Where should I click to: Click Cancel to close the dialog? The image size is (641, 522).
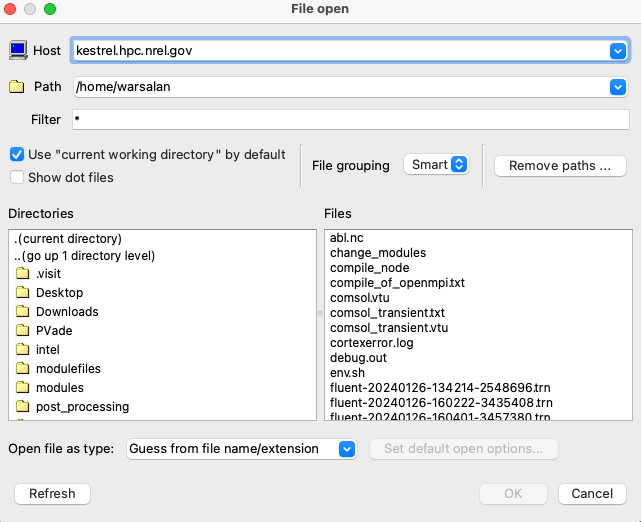[592, 494]
